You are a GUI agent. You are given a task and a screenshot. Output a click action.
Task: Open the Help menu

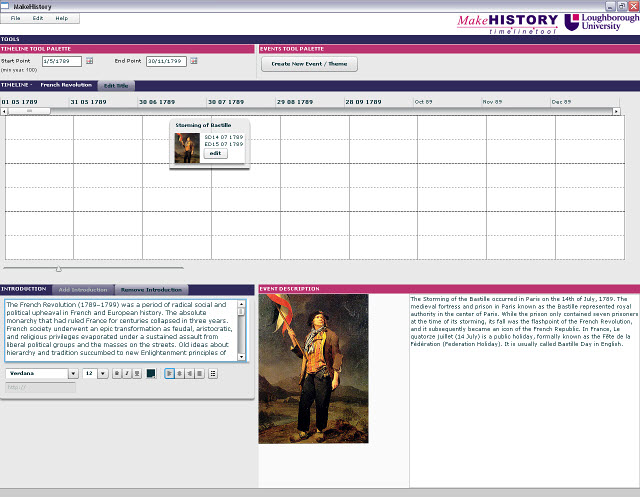(x=62, y=18)
